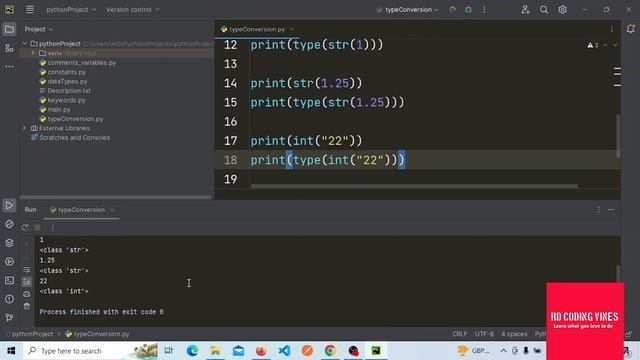
Task: Open Run panel options menu
Action: (x=598, y=209)
